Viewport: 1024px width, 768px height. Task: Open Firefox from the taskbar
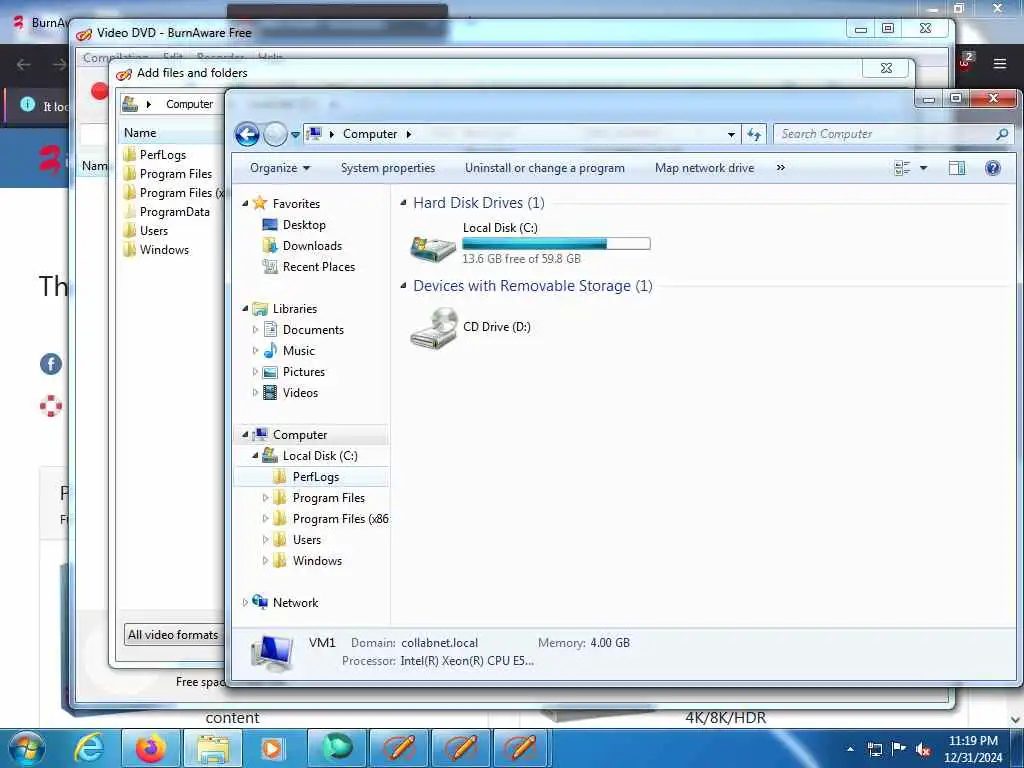[150, 748]
